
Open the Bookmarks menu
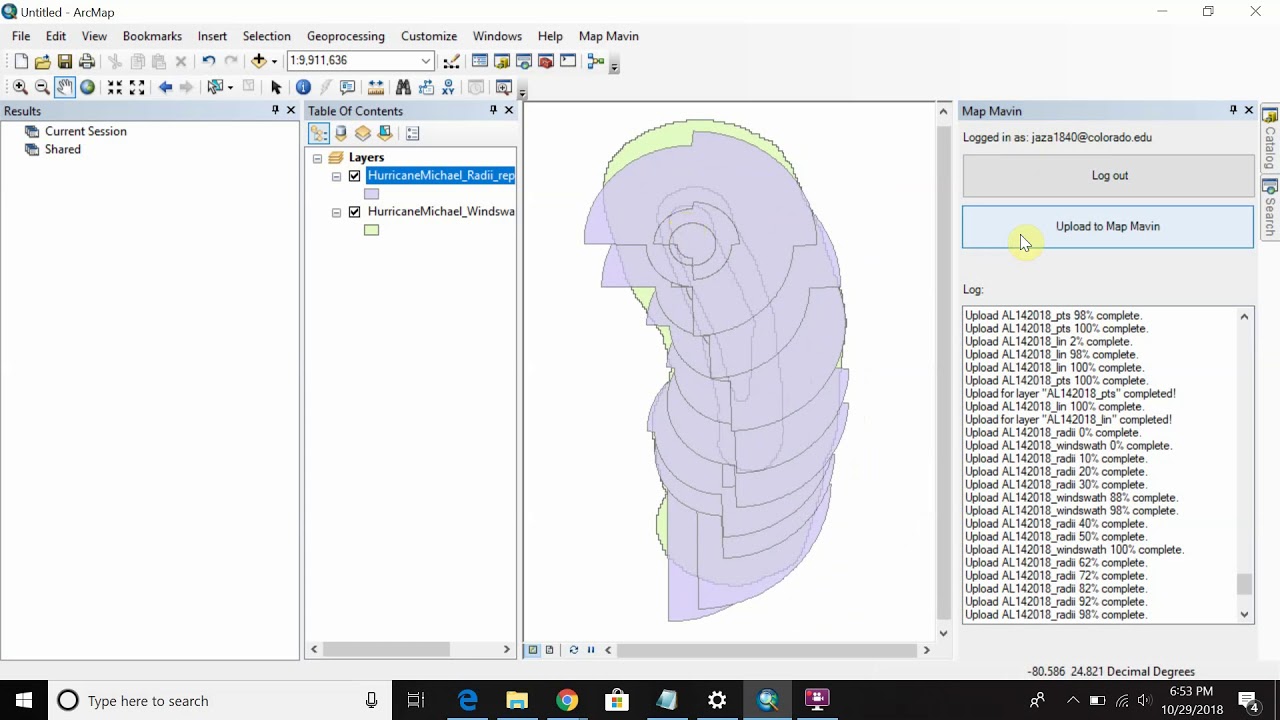152,36
